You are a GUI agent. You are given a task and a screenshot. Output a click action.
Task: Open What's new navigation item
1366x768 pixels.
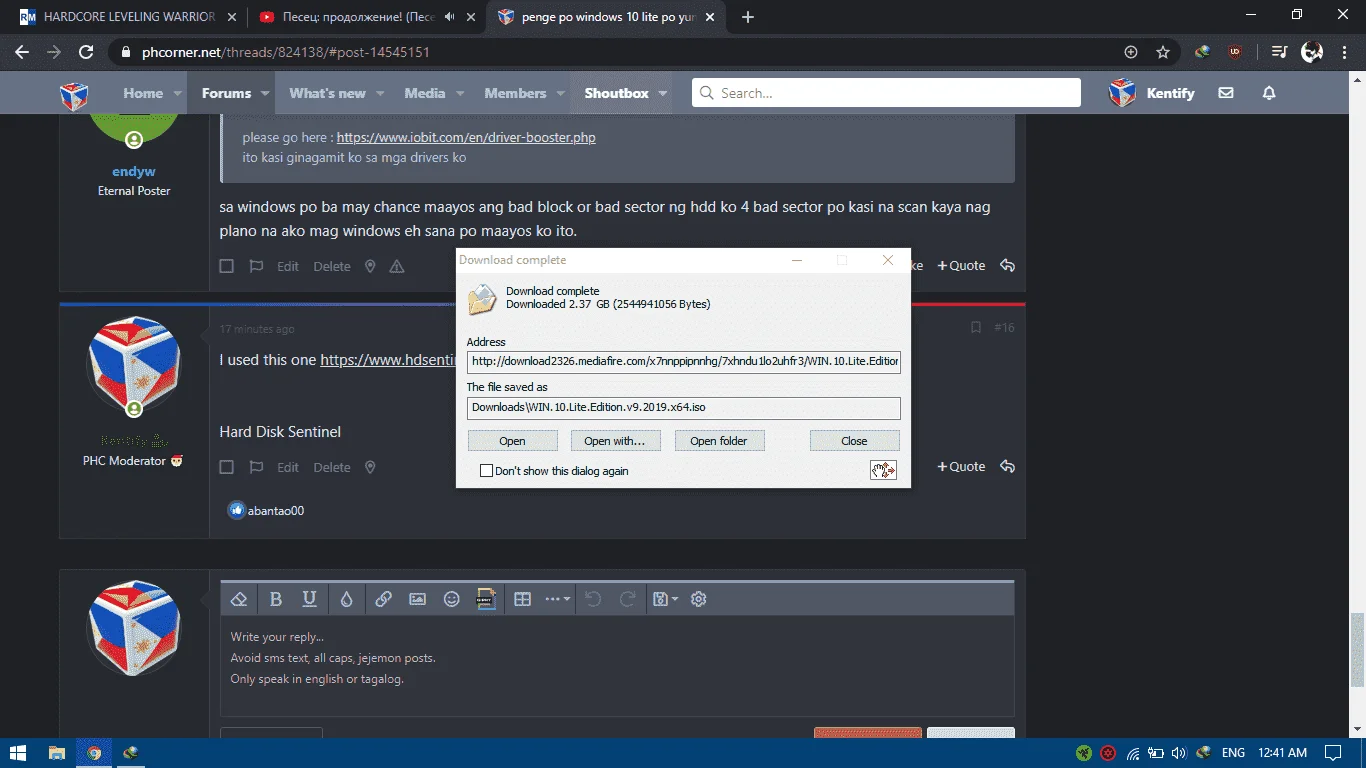click(x=327, y=93)
